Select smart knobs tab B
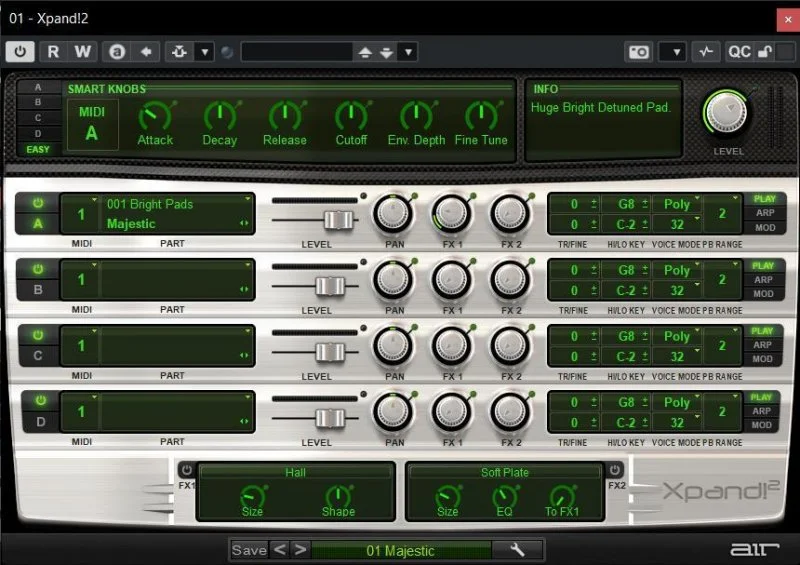800x565 pixels. pos(38,102)
